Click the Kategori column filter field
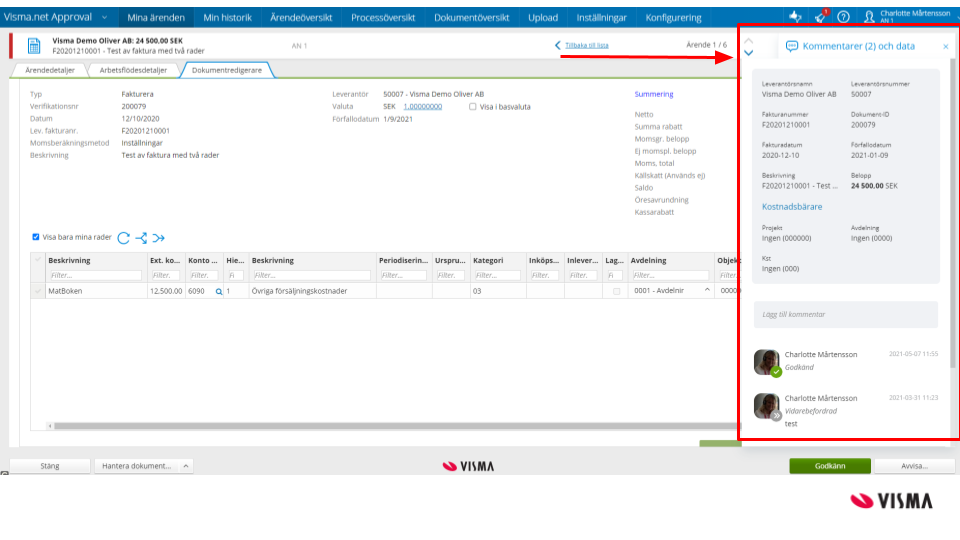 click(x=497, y=276)
